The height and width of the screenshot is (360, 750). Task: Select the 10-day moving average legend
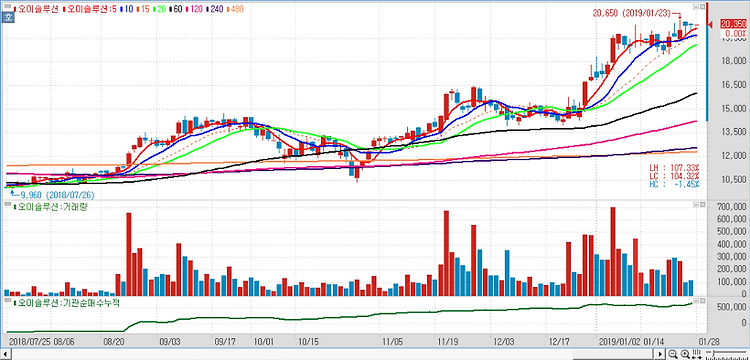click(126, 9)
